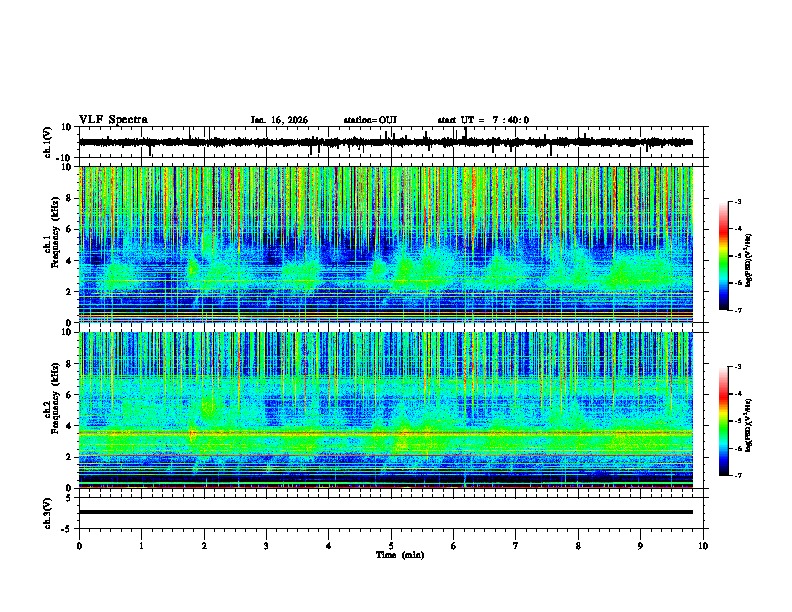Click the ch.1 spectrogram color scale bar

[x=723, y=256]
